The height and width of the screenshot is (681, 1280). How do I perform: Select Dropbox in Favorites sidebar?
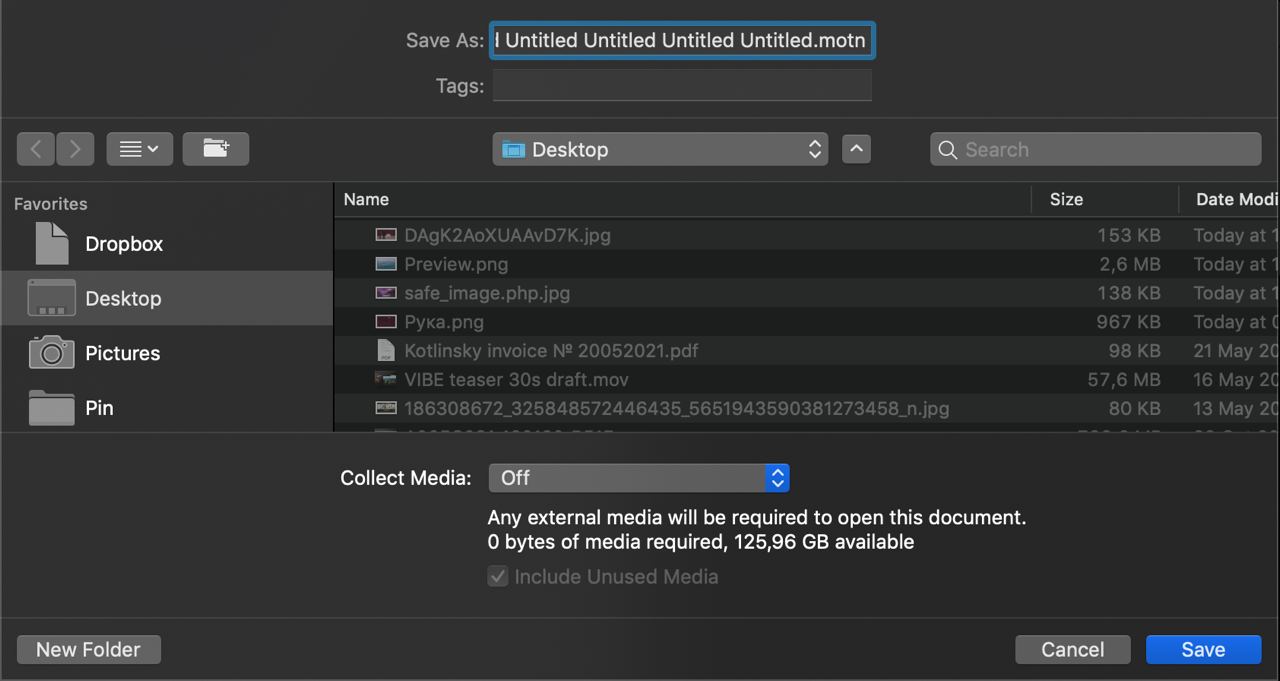click(x=123, y=244)
